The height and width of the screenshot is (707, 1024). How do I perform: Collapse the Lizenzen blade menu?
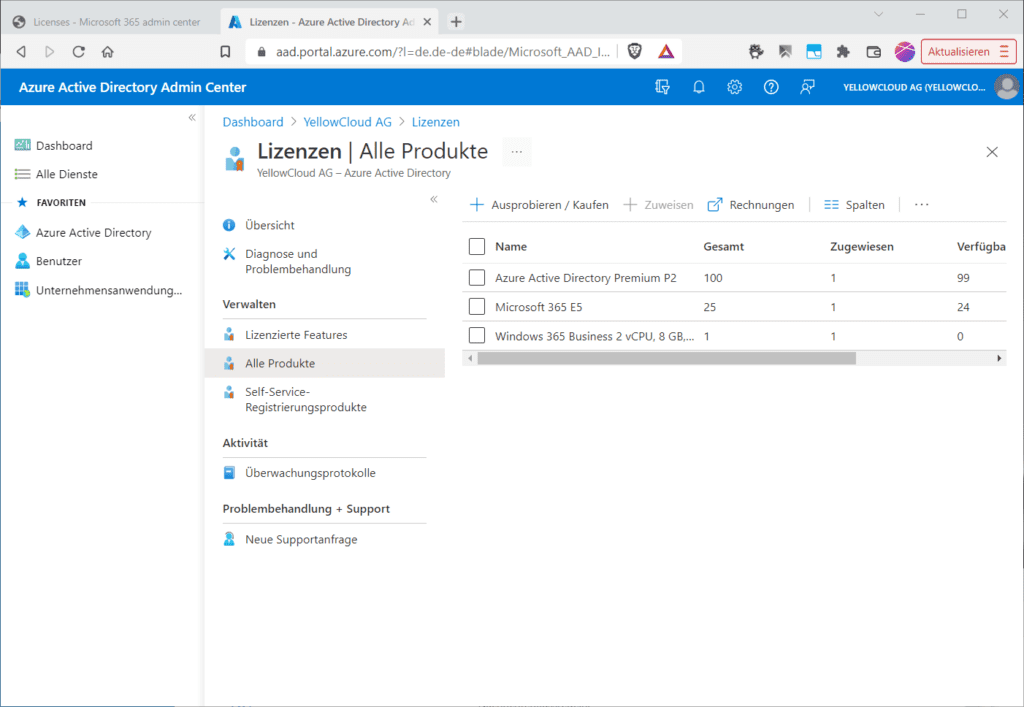coord(434,199)
